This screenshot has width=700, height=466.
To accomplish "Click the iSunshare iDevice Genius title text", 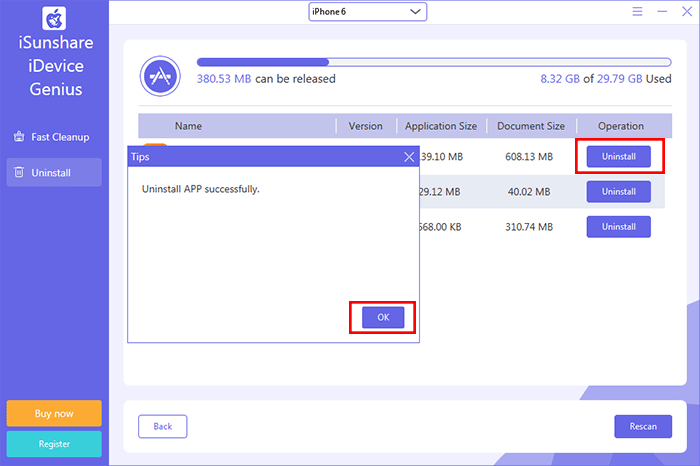I will click(56, 66).
